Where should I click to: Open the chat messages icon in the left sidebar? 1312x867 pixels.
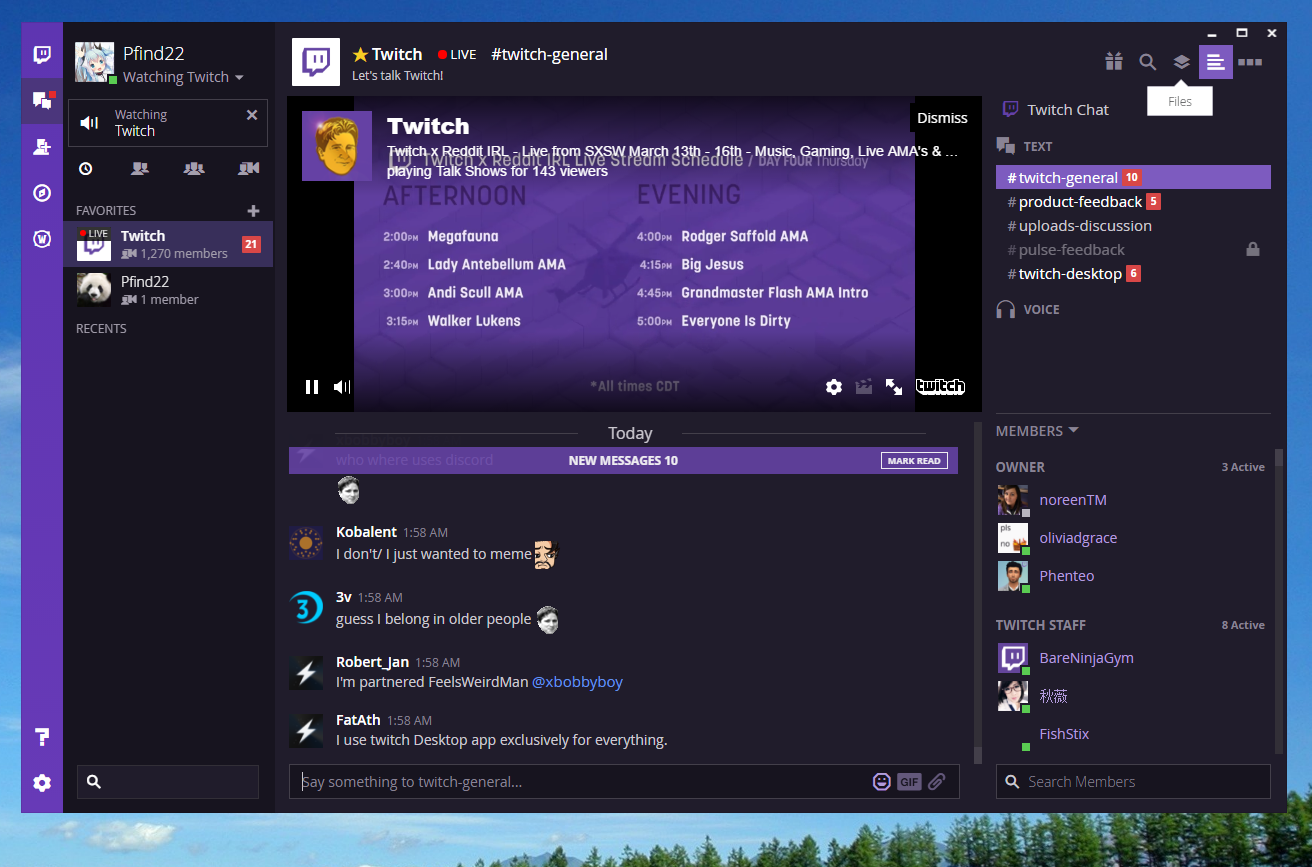(x=41, y=99)
